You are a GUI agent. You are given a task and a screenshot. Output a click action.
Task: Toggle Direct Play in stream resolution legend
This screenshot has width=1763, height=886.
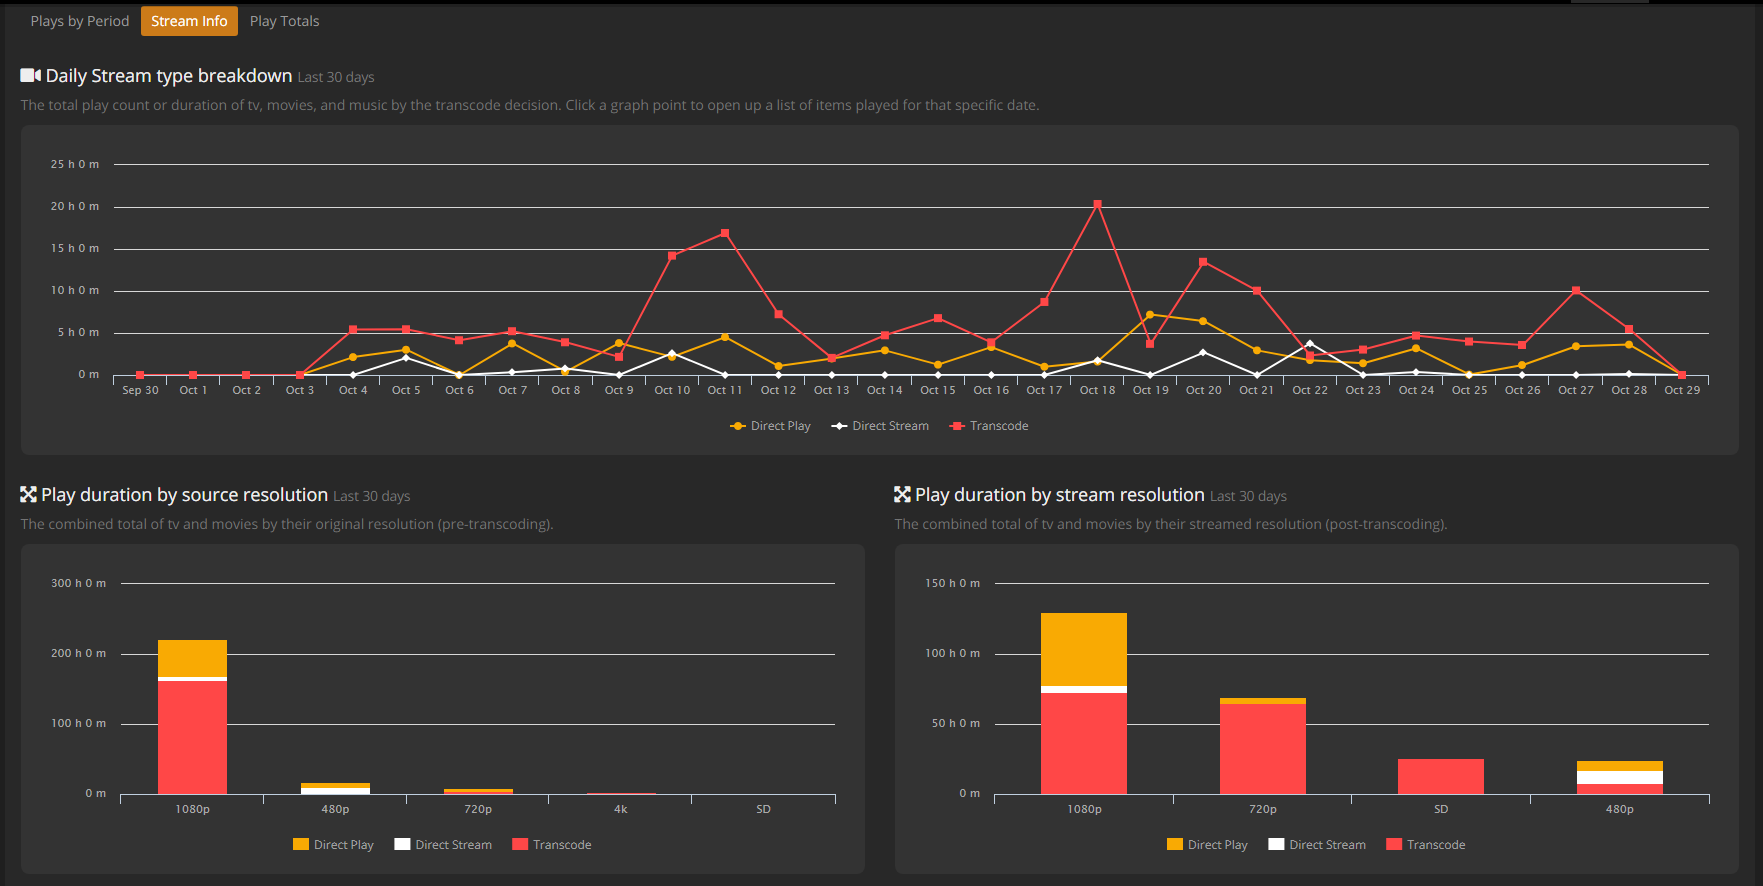point(1207,845)
